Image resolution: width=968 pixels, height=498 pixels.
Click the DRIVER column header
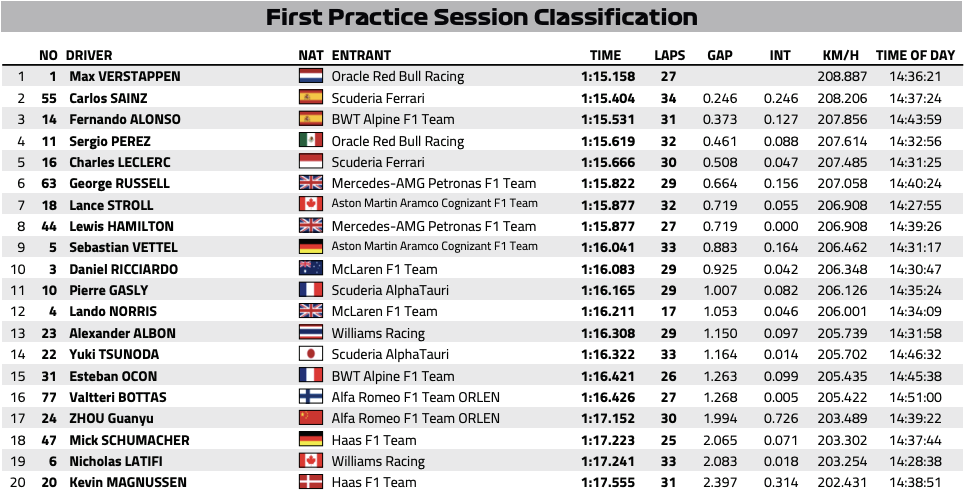(89, 56)
